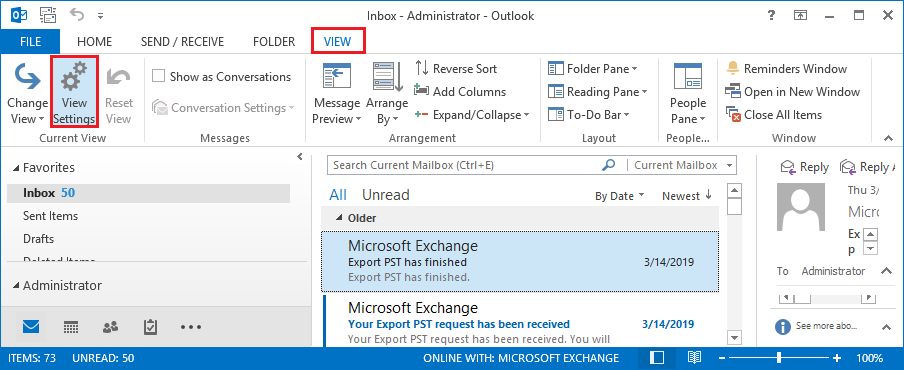This screenshot has width=904, height=370.
Task: Show All messages filter
Action: point(338,195)
